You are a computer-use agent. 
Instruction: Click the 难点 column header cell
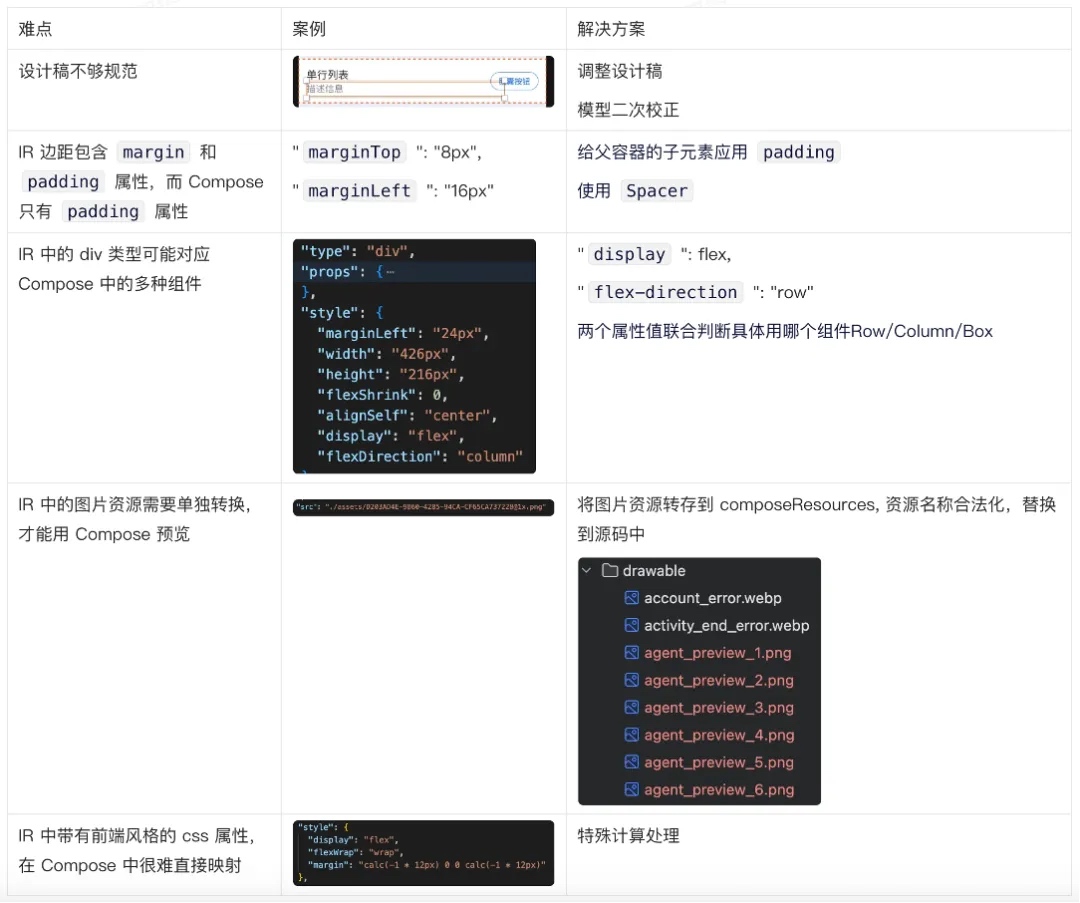coord(36,29)
